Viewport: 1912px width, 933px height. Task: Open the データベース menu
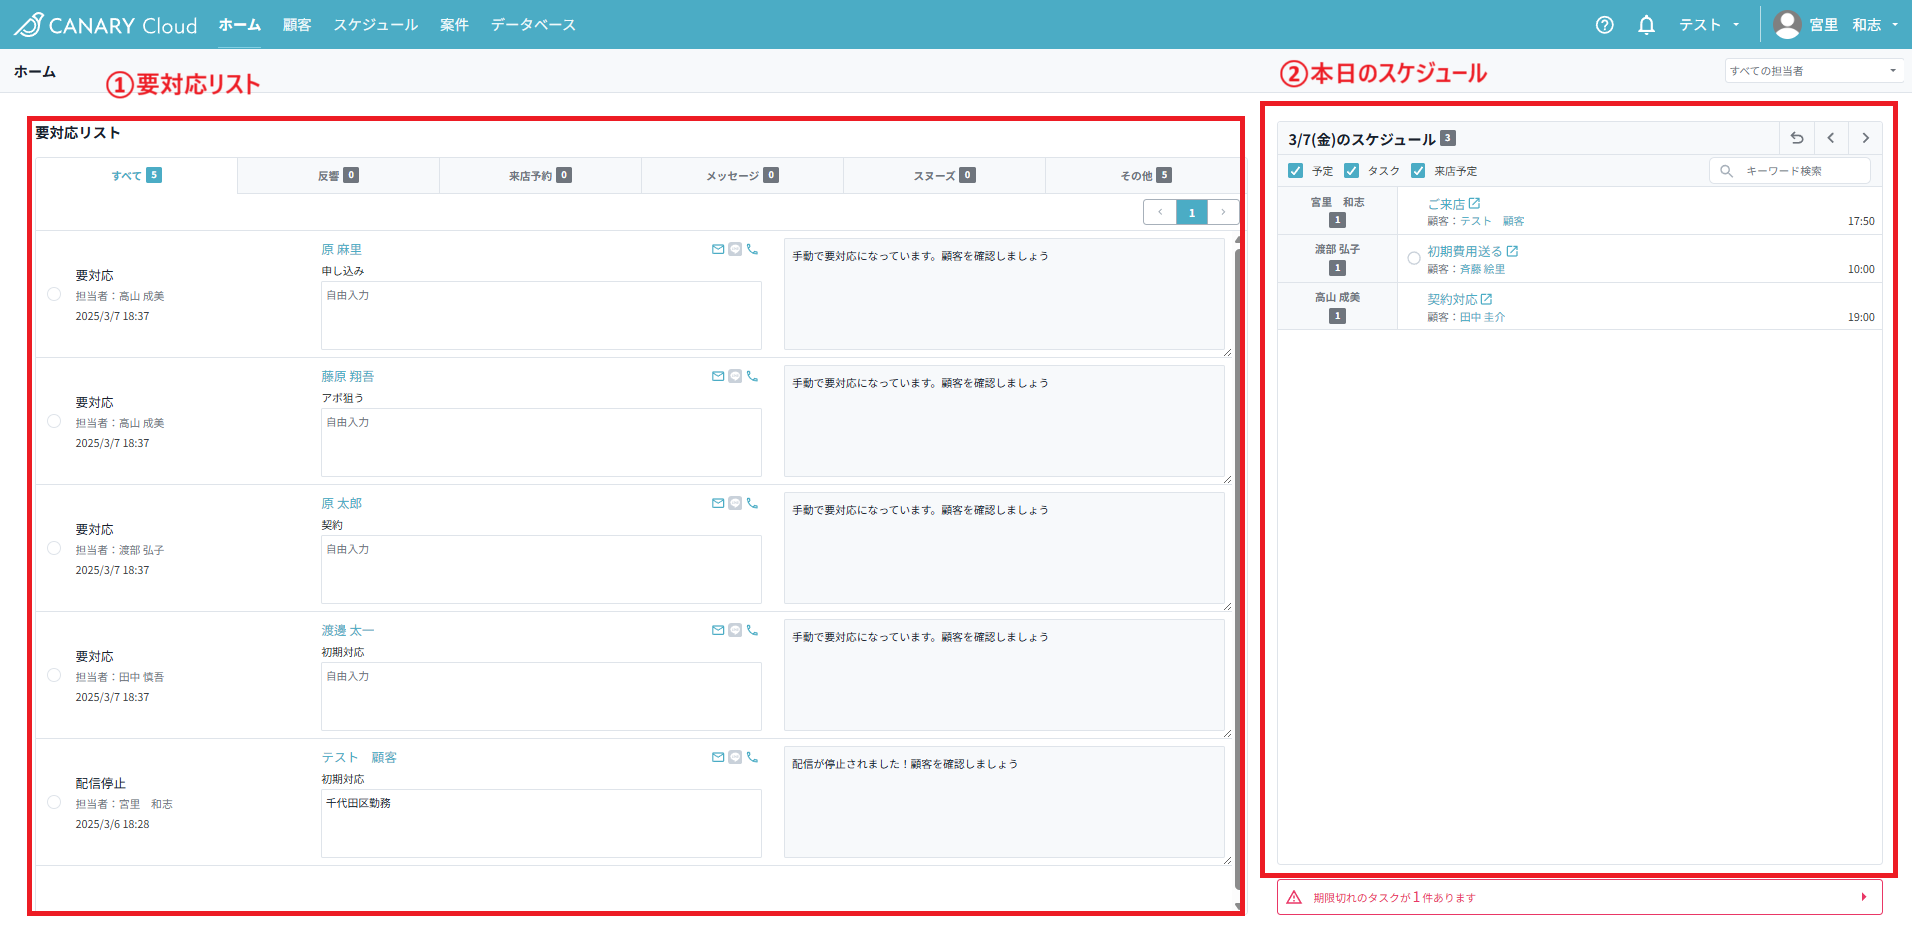click(533, 25)
